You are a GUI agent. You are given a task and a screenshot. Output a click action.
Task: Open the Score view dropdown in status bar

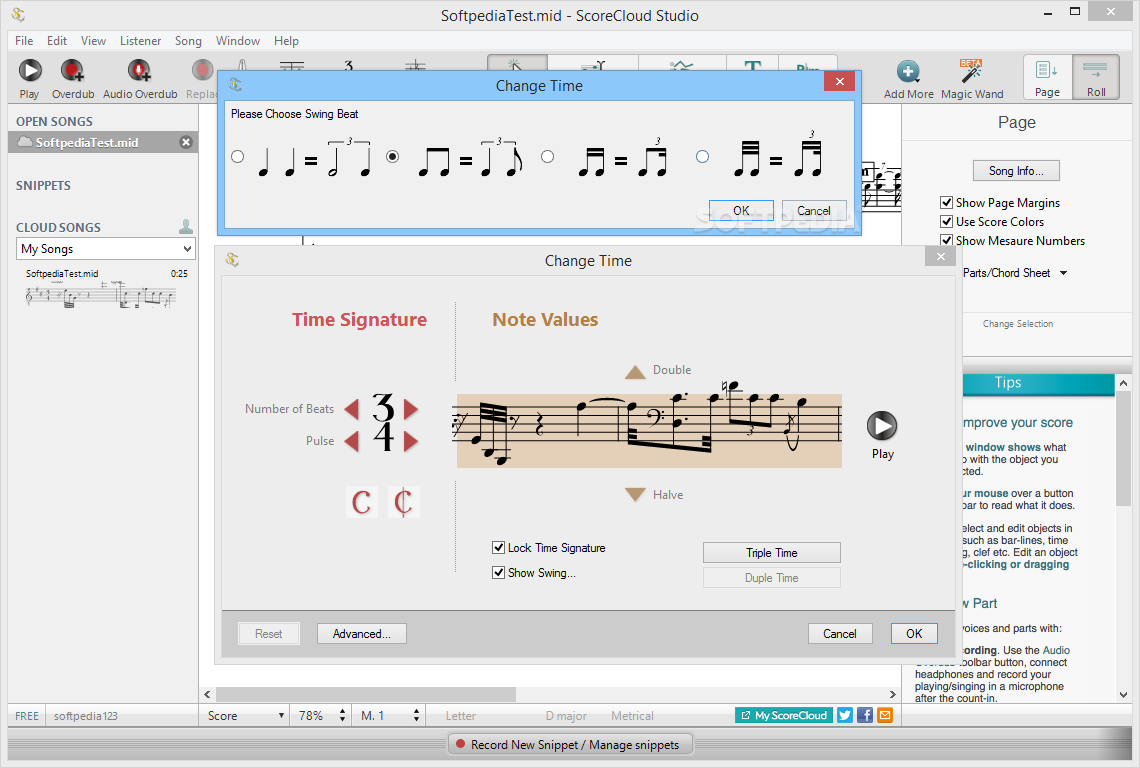coord(245,716)
